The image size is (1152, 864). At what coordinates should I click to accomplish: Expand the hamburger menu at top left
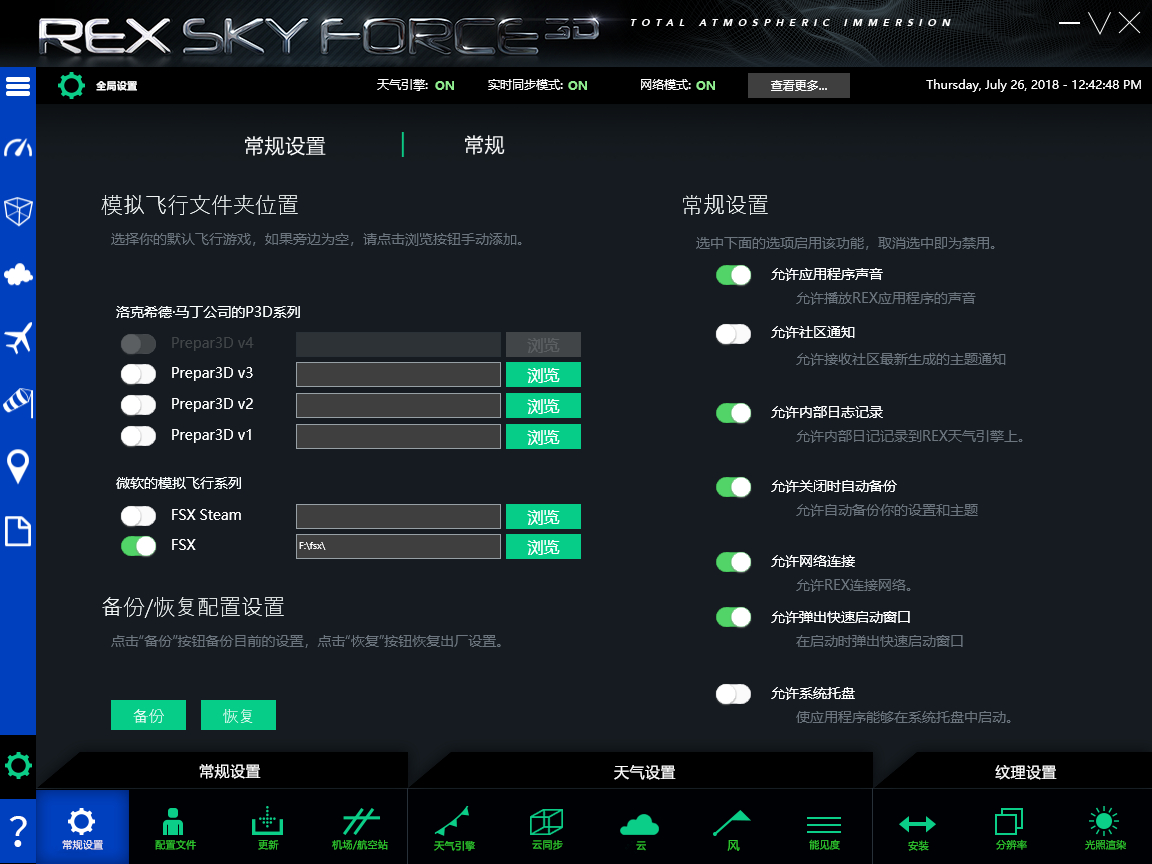click(x=18, y=86)
